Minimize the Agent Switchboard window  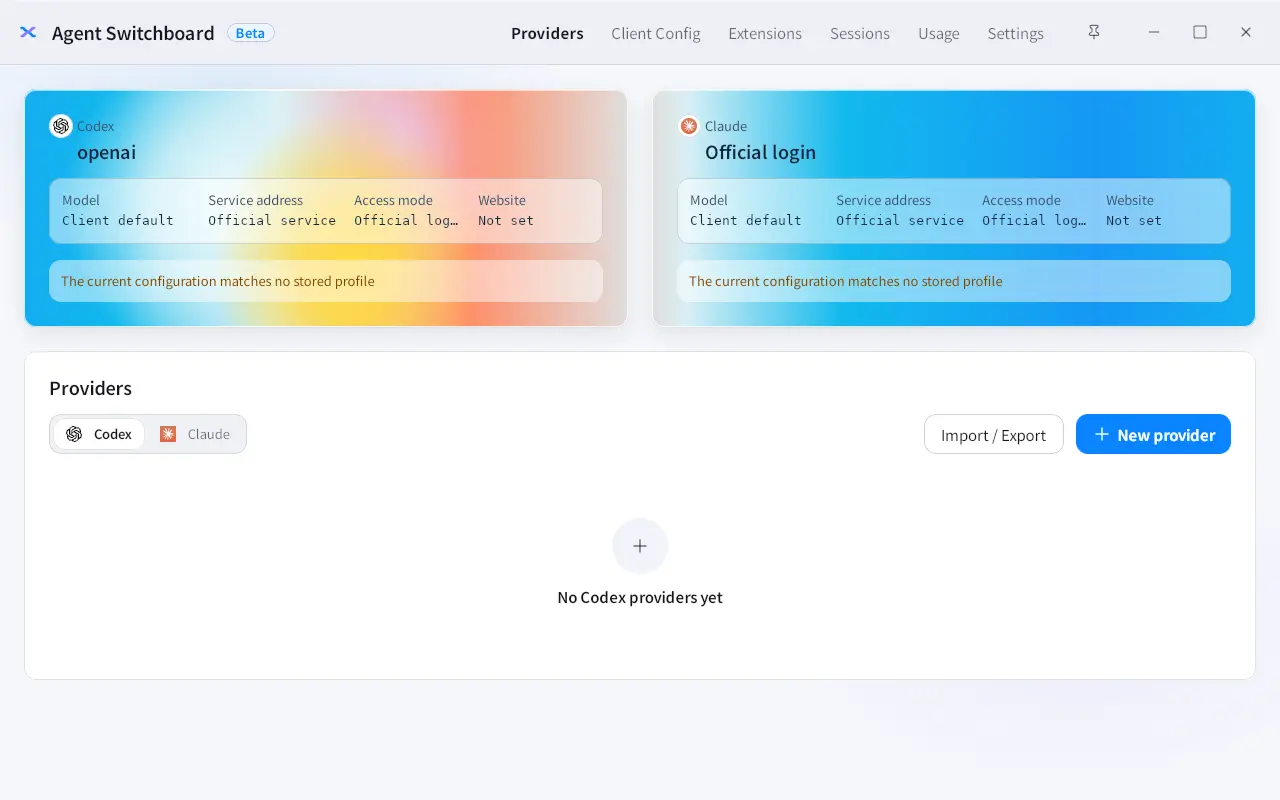1154,32
